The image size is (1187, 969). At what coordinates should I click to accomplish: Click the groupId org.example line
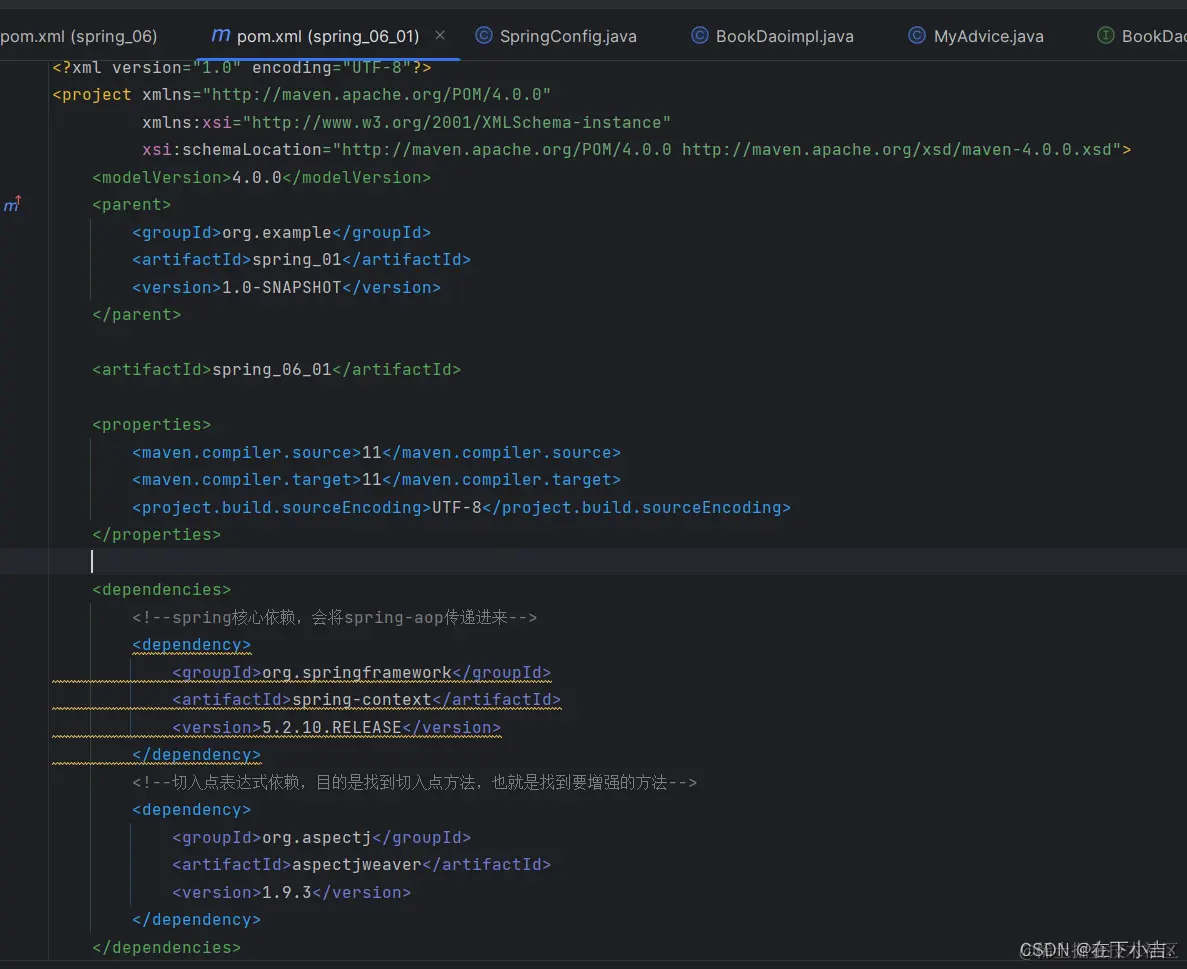pyautogui.click(x=282, y=232)
